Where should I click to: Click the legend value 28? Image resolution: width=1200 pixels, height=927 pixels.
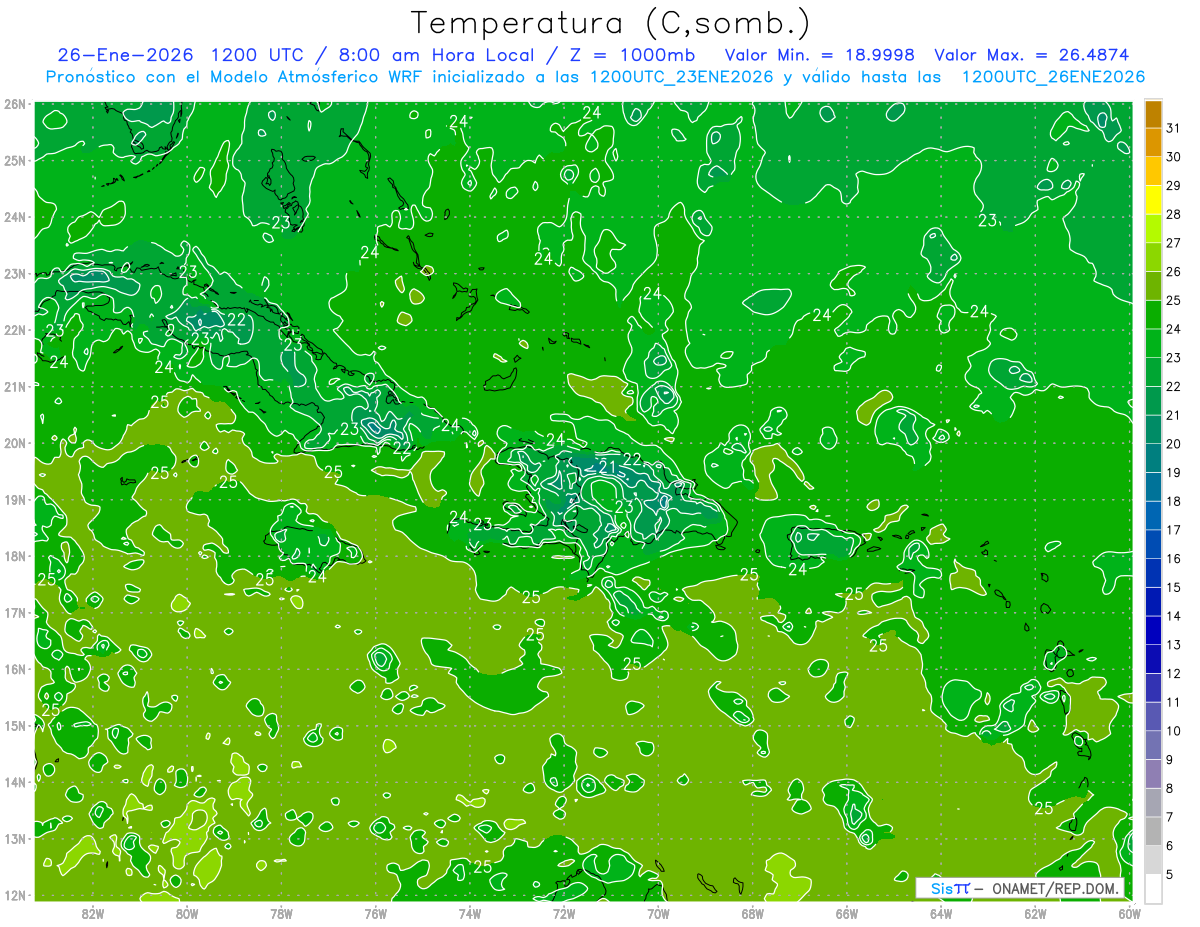click(x=1173, y=215)
